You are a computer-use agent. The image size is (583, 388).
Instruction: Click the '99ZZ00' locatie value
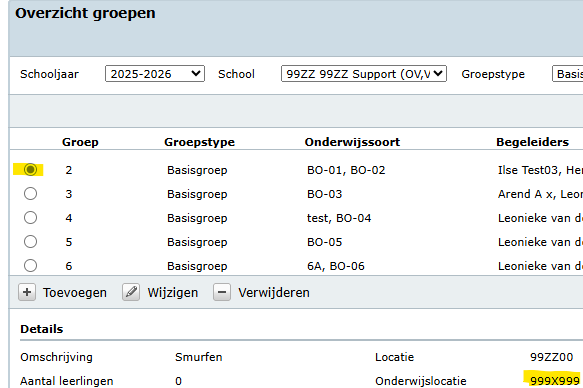(551, 357)
